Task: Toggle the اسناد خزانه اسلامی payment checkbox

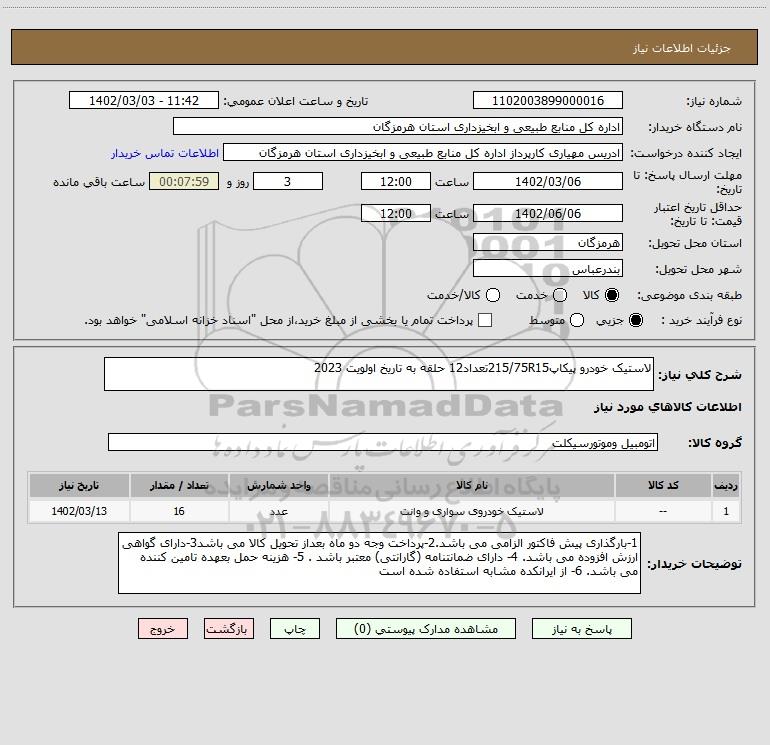Action: [485, 320]
